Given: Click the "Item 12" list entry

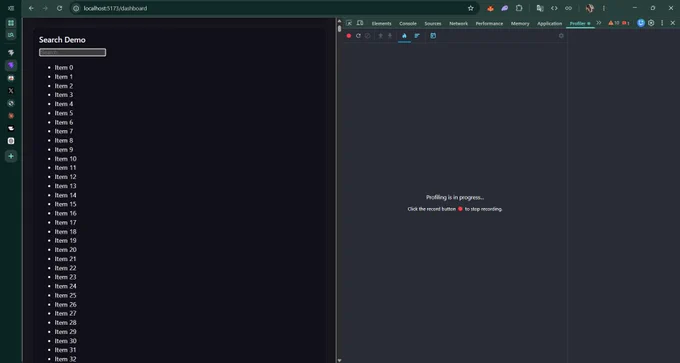Looking at the screenshot, I should click(65, 177).
